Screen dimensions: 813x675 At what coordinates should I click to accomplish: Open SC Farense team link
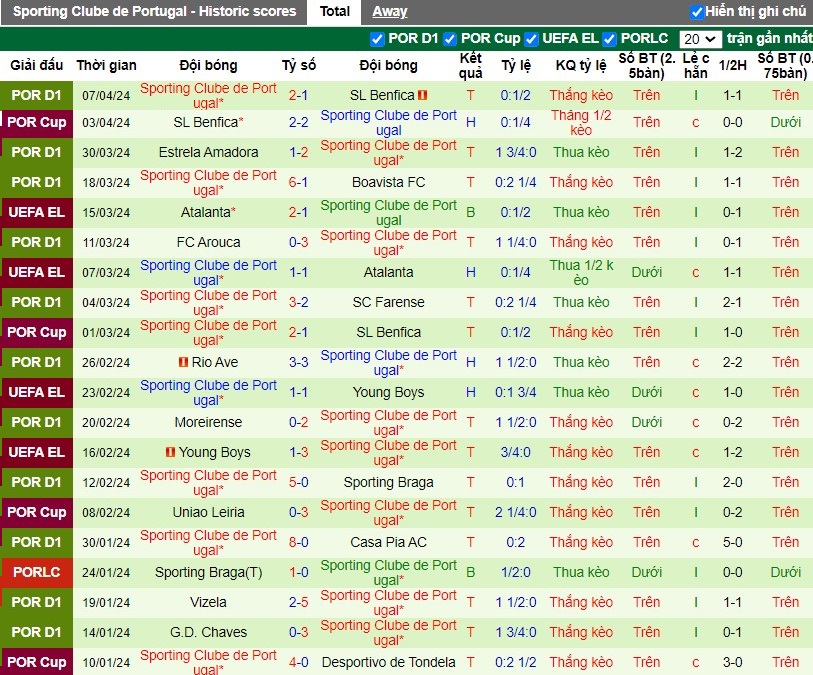[388, 302]
